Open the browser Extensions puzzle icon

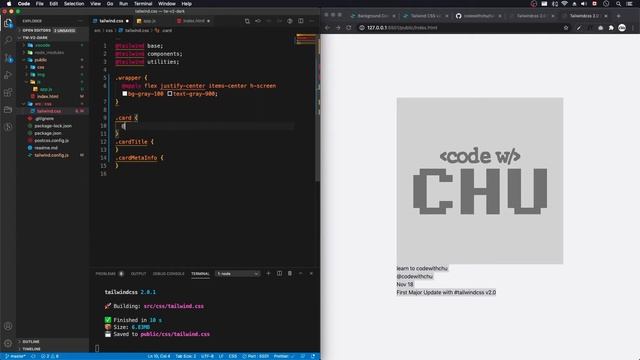click(611, 28)
